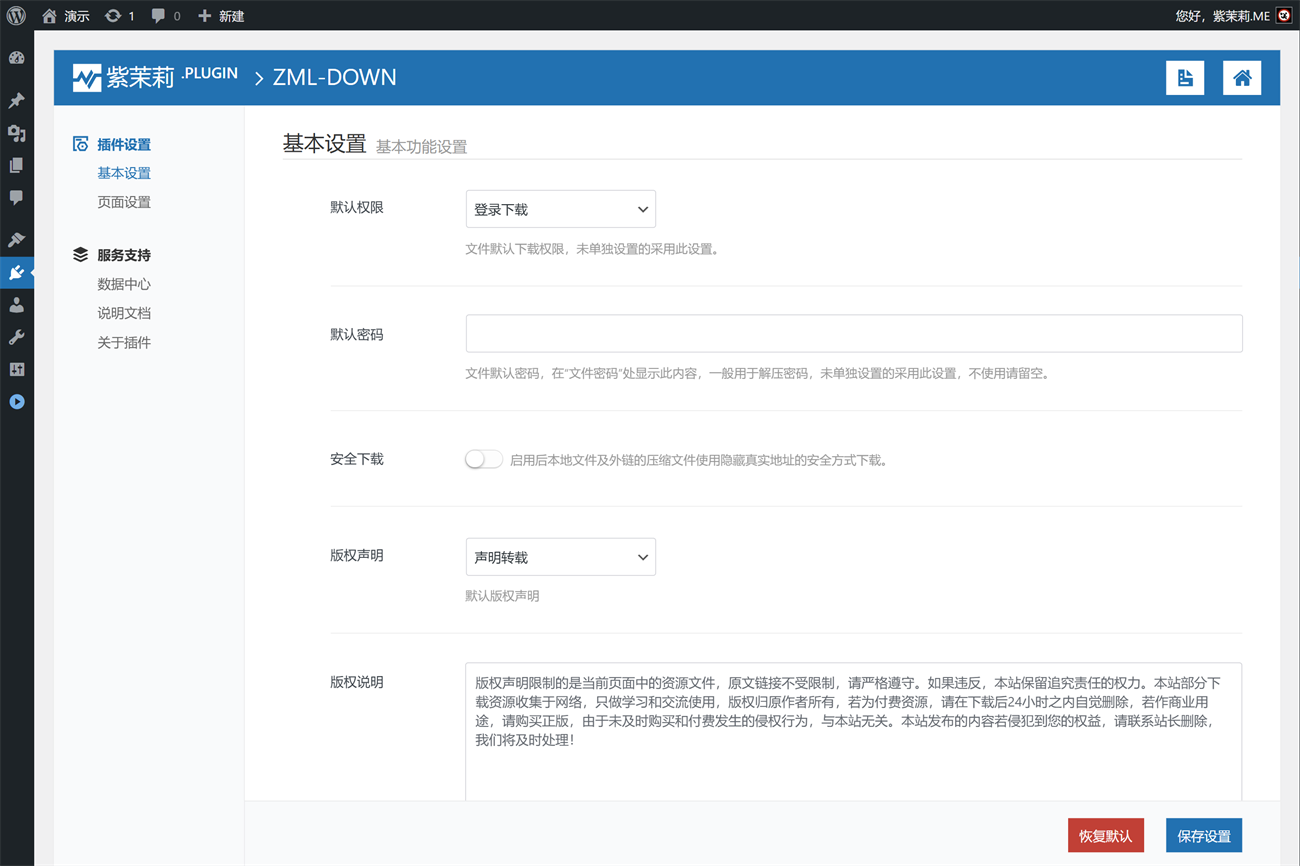Click the 演示 site name link
1300x866 pixels.
tap(77, 16)
